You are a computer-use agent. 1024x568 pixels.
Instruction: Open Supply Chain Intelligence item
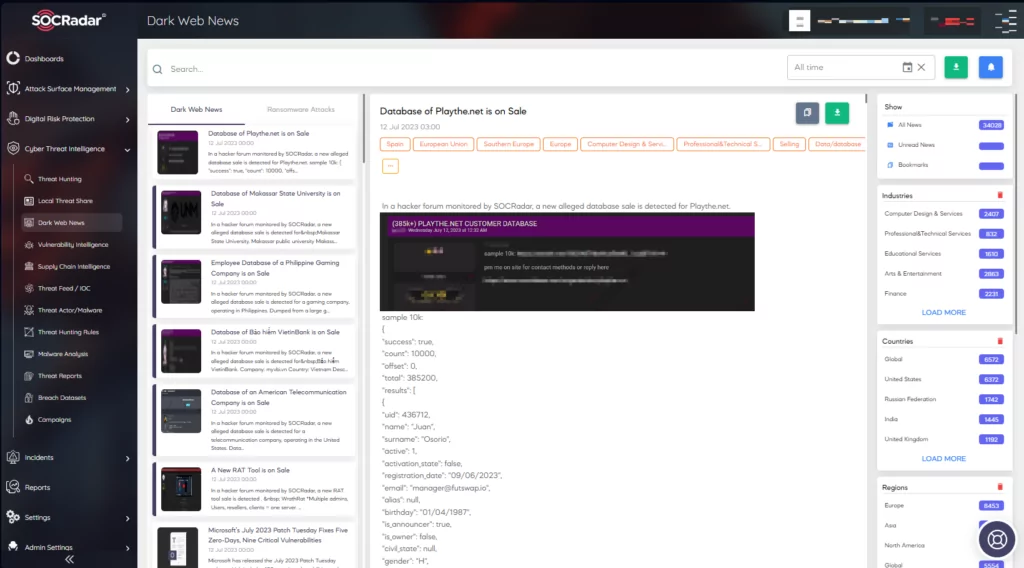[x=73, y=266]
